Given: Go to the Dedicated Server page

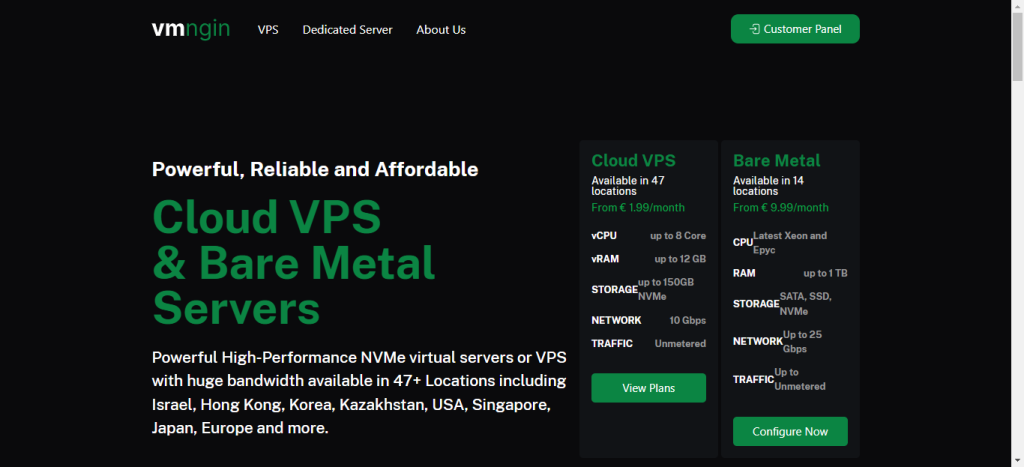Looking at the screenshot, I should pos(347,30).
